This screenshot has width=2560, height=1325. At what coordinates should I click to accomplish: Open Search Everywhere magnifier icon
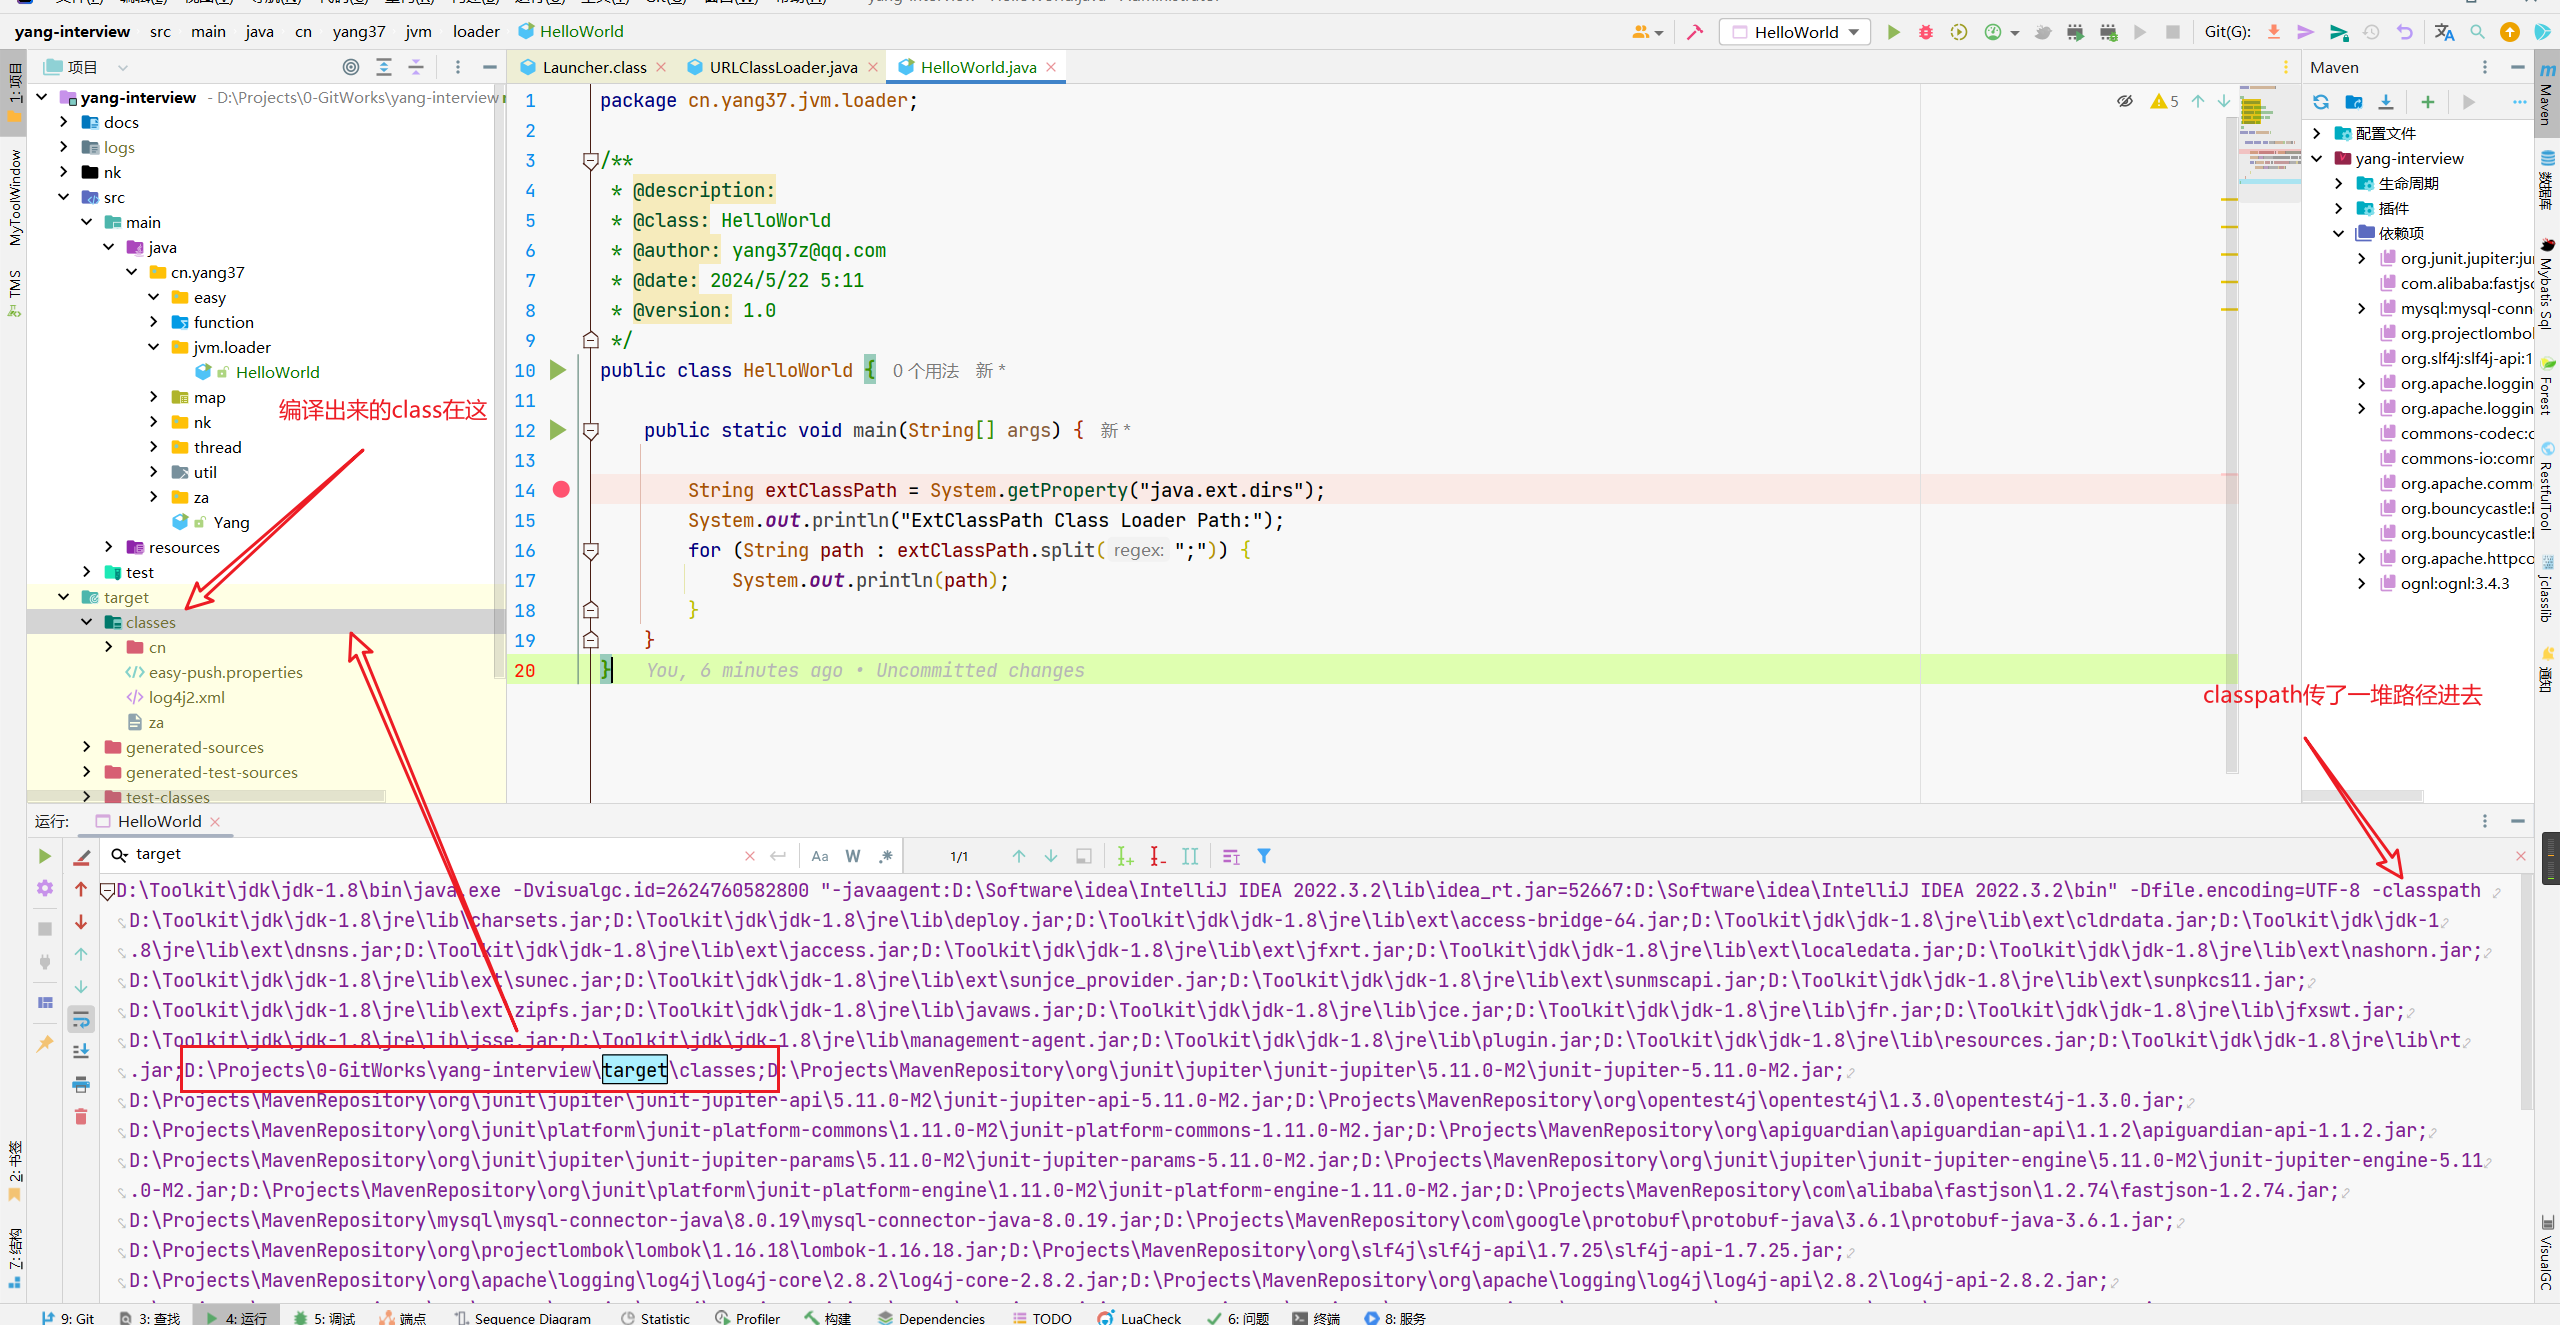point(2477,32)
